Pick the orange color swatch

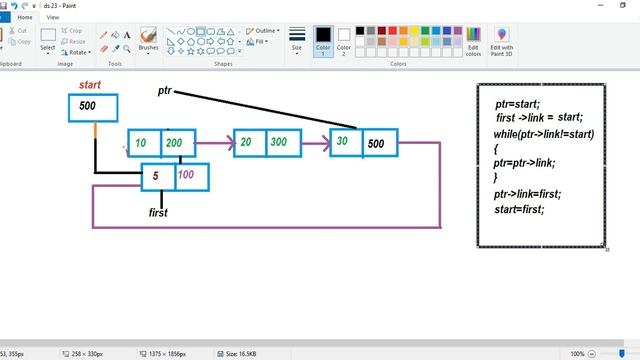(404, 31)
